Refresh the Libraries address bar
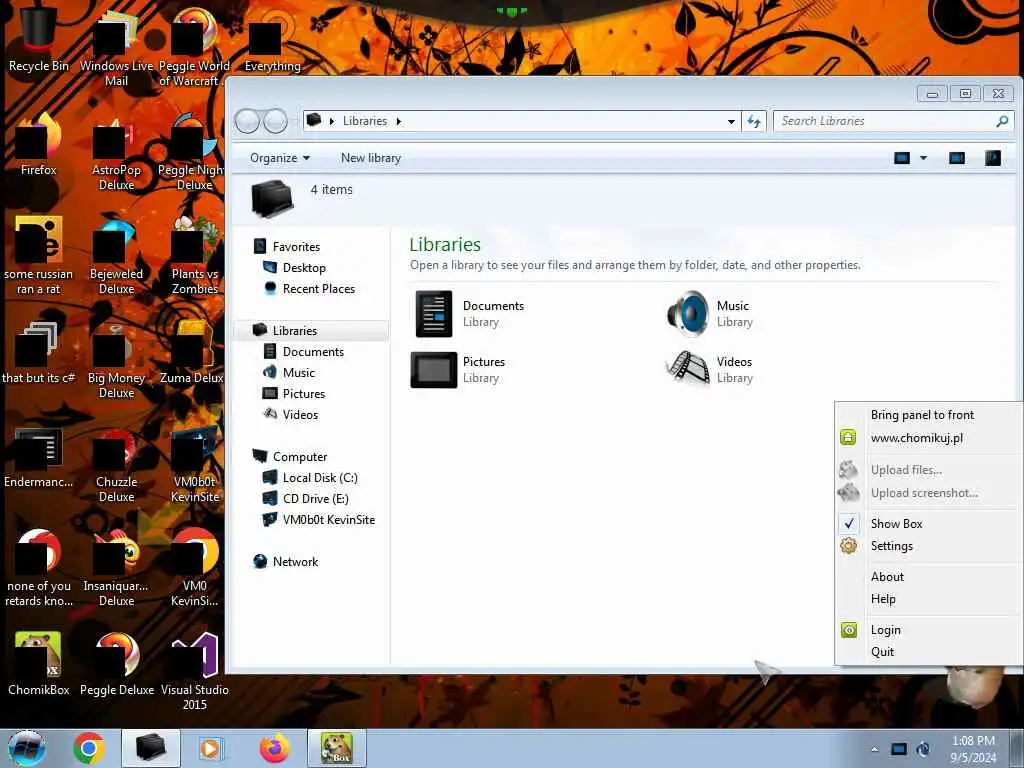 (x=754, y=121)
